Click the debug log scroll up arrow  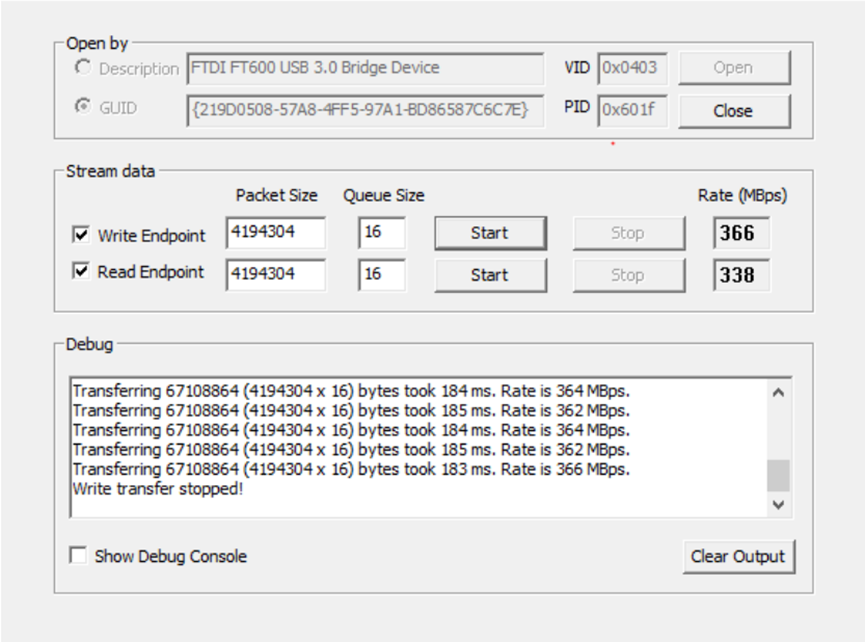coord(778,393)
